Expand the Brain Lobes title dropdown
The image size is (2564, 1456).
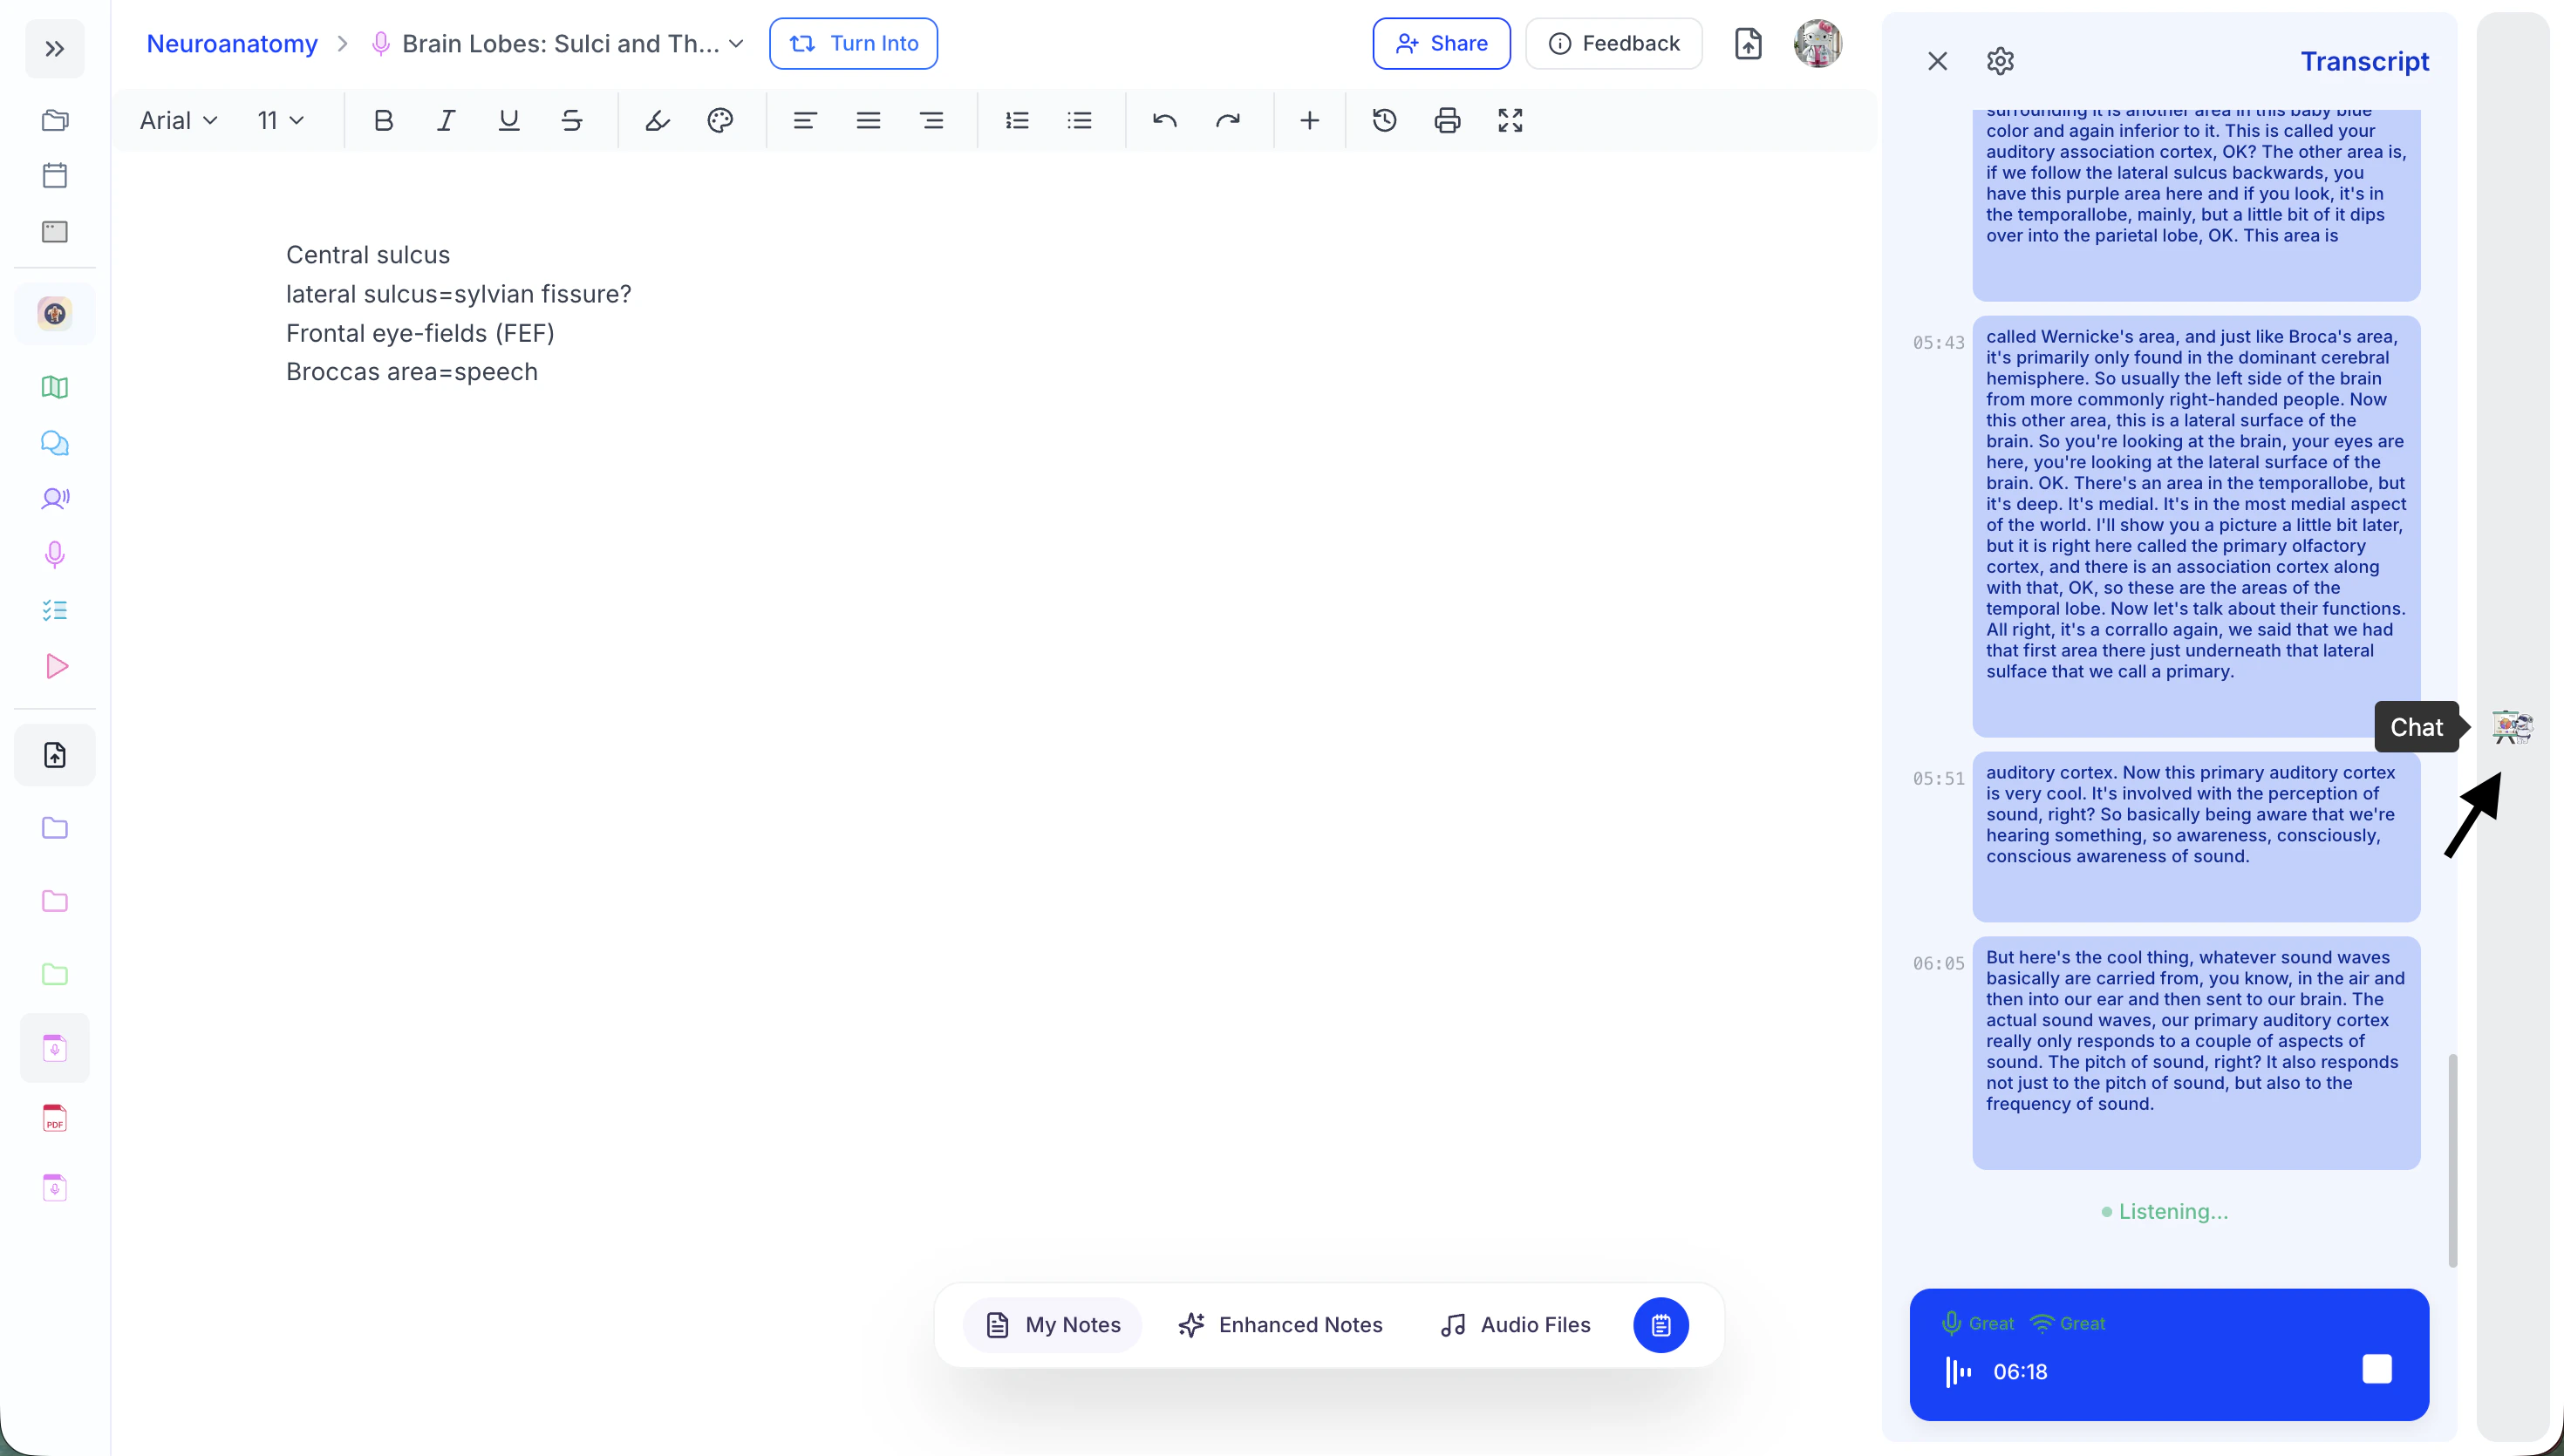coord(736,44)
